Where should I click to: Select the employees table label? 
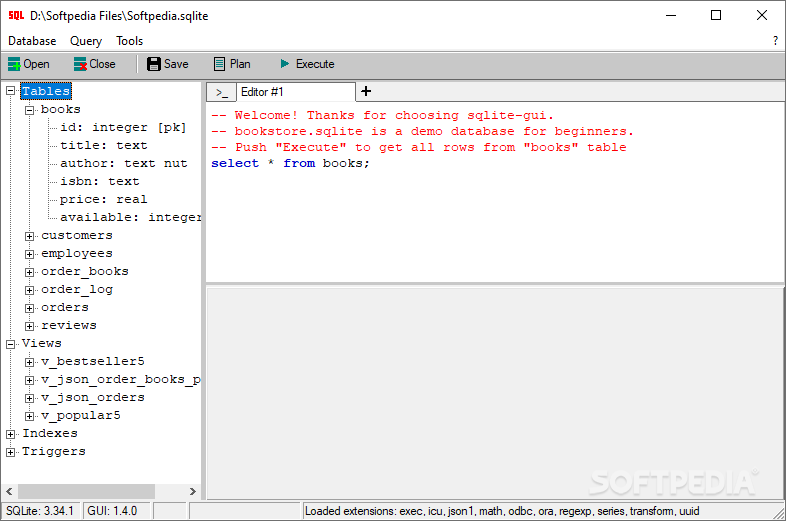coord(77,253)
